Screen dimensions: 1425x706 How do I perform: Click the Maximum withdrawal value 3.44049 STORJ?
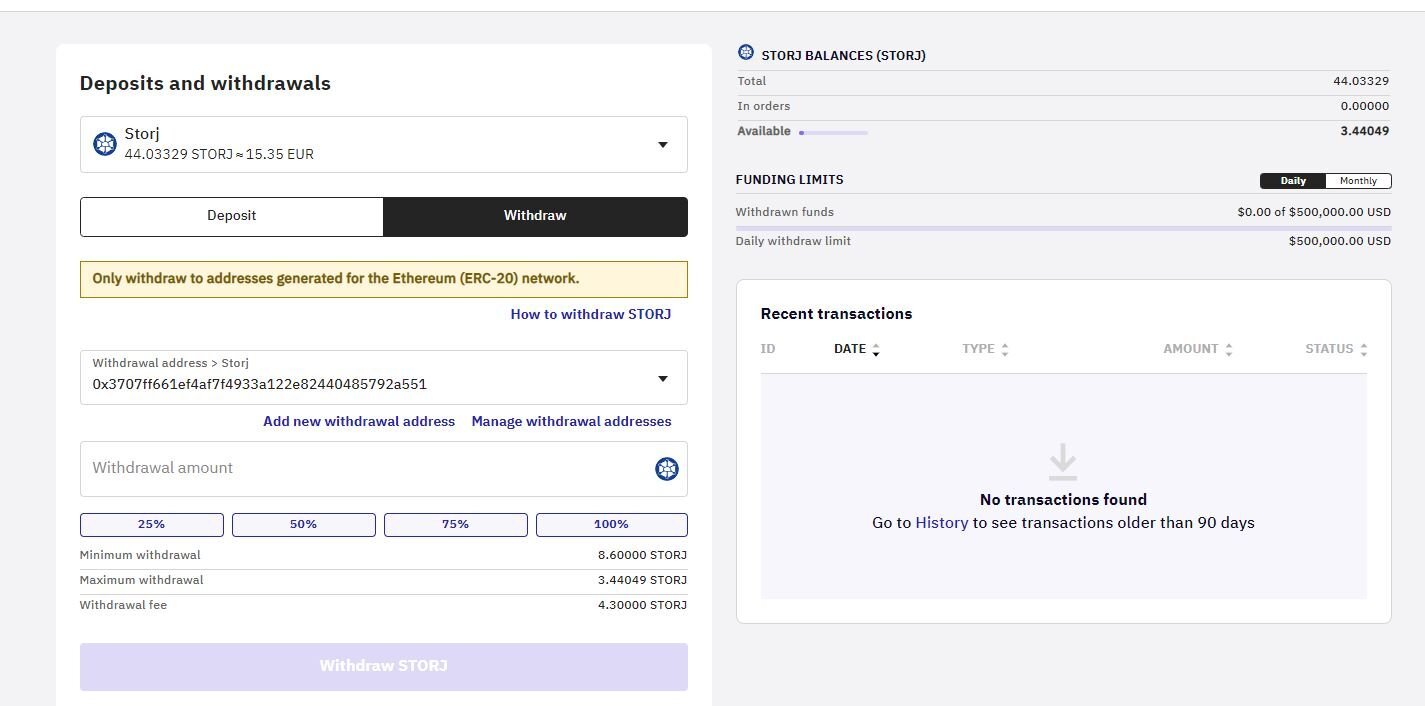(x=642, y=580)
